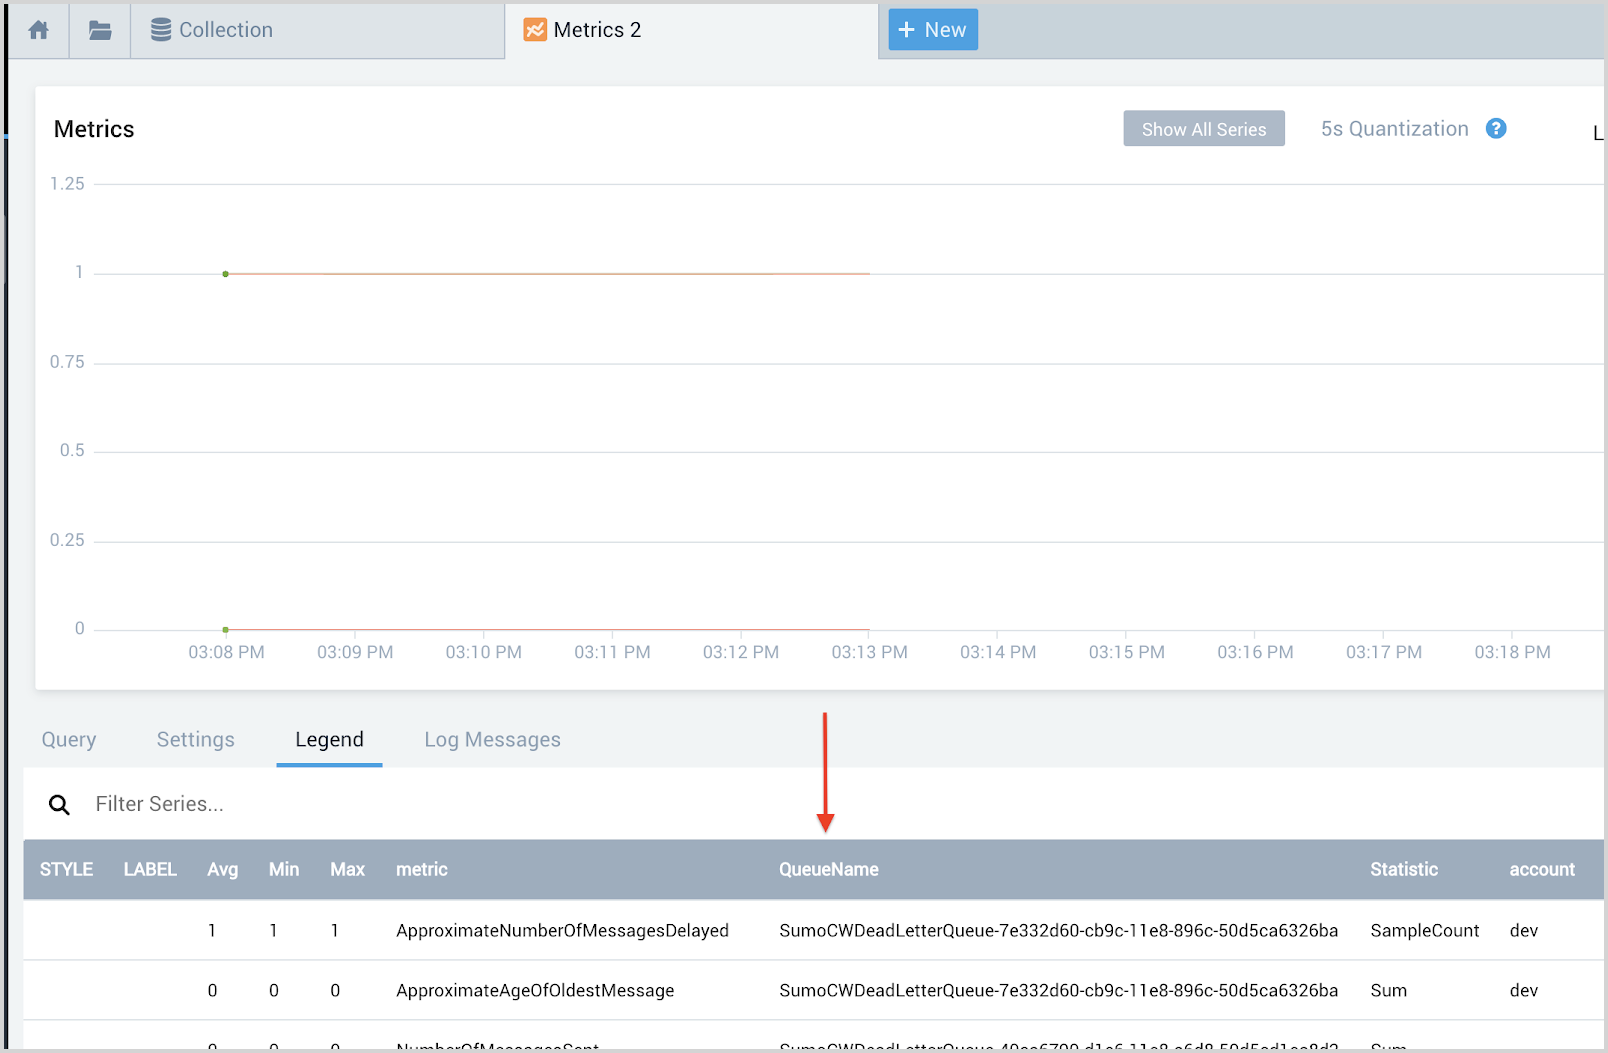1608x1053 pixels.
Task: Open the folder browser icon
Action: pyautogui.click(x=99, y=29)
